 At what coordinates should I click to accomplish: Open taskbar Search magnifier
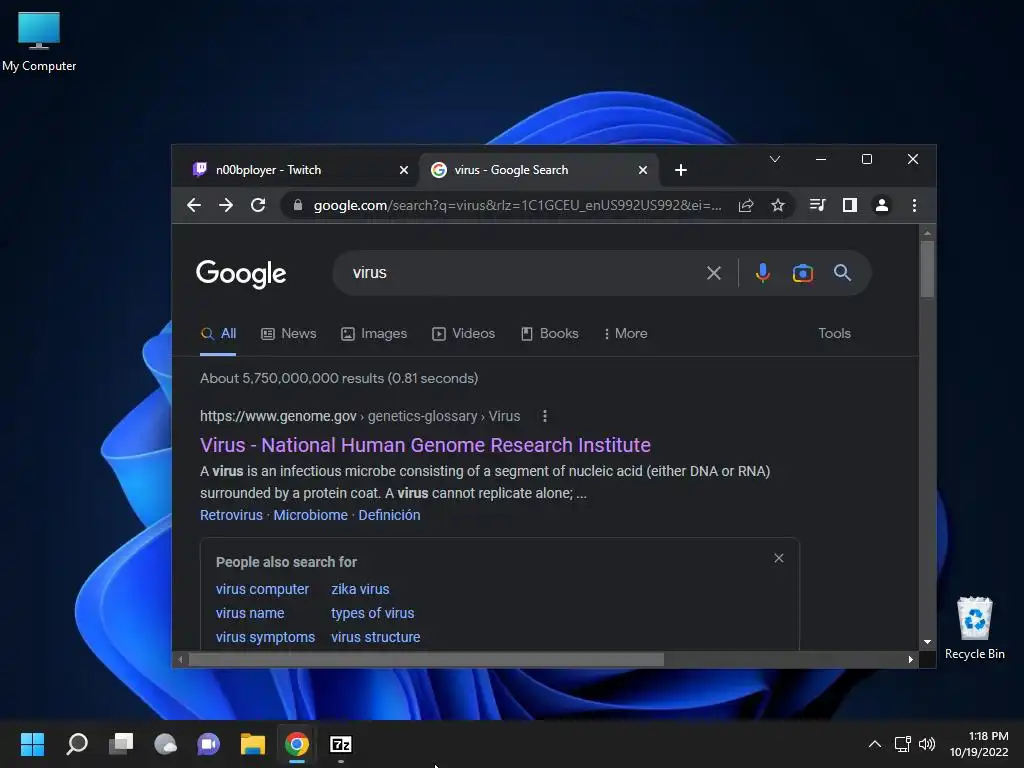77,744
